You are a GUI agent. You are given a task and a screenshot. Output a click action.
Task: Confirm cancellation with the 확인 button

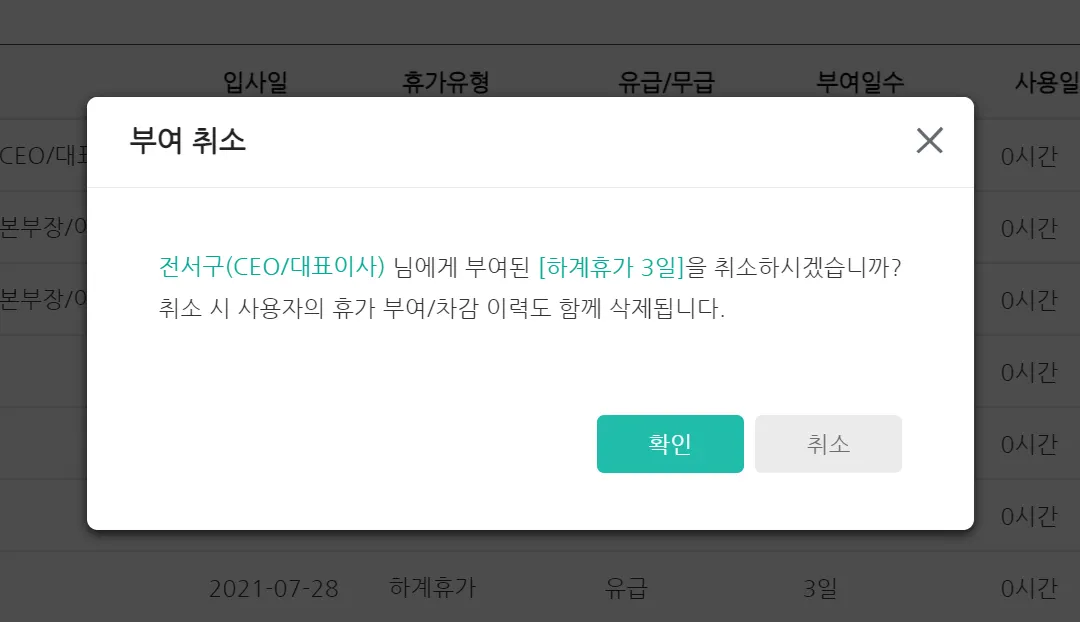point(670,444)
